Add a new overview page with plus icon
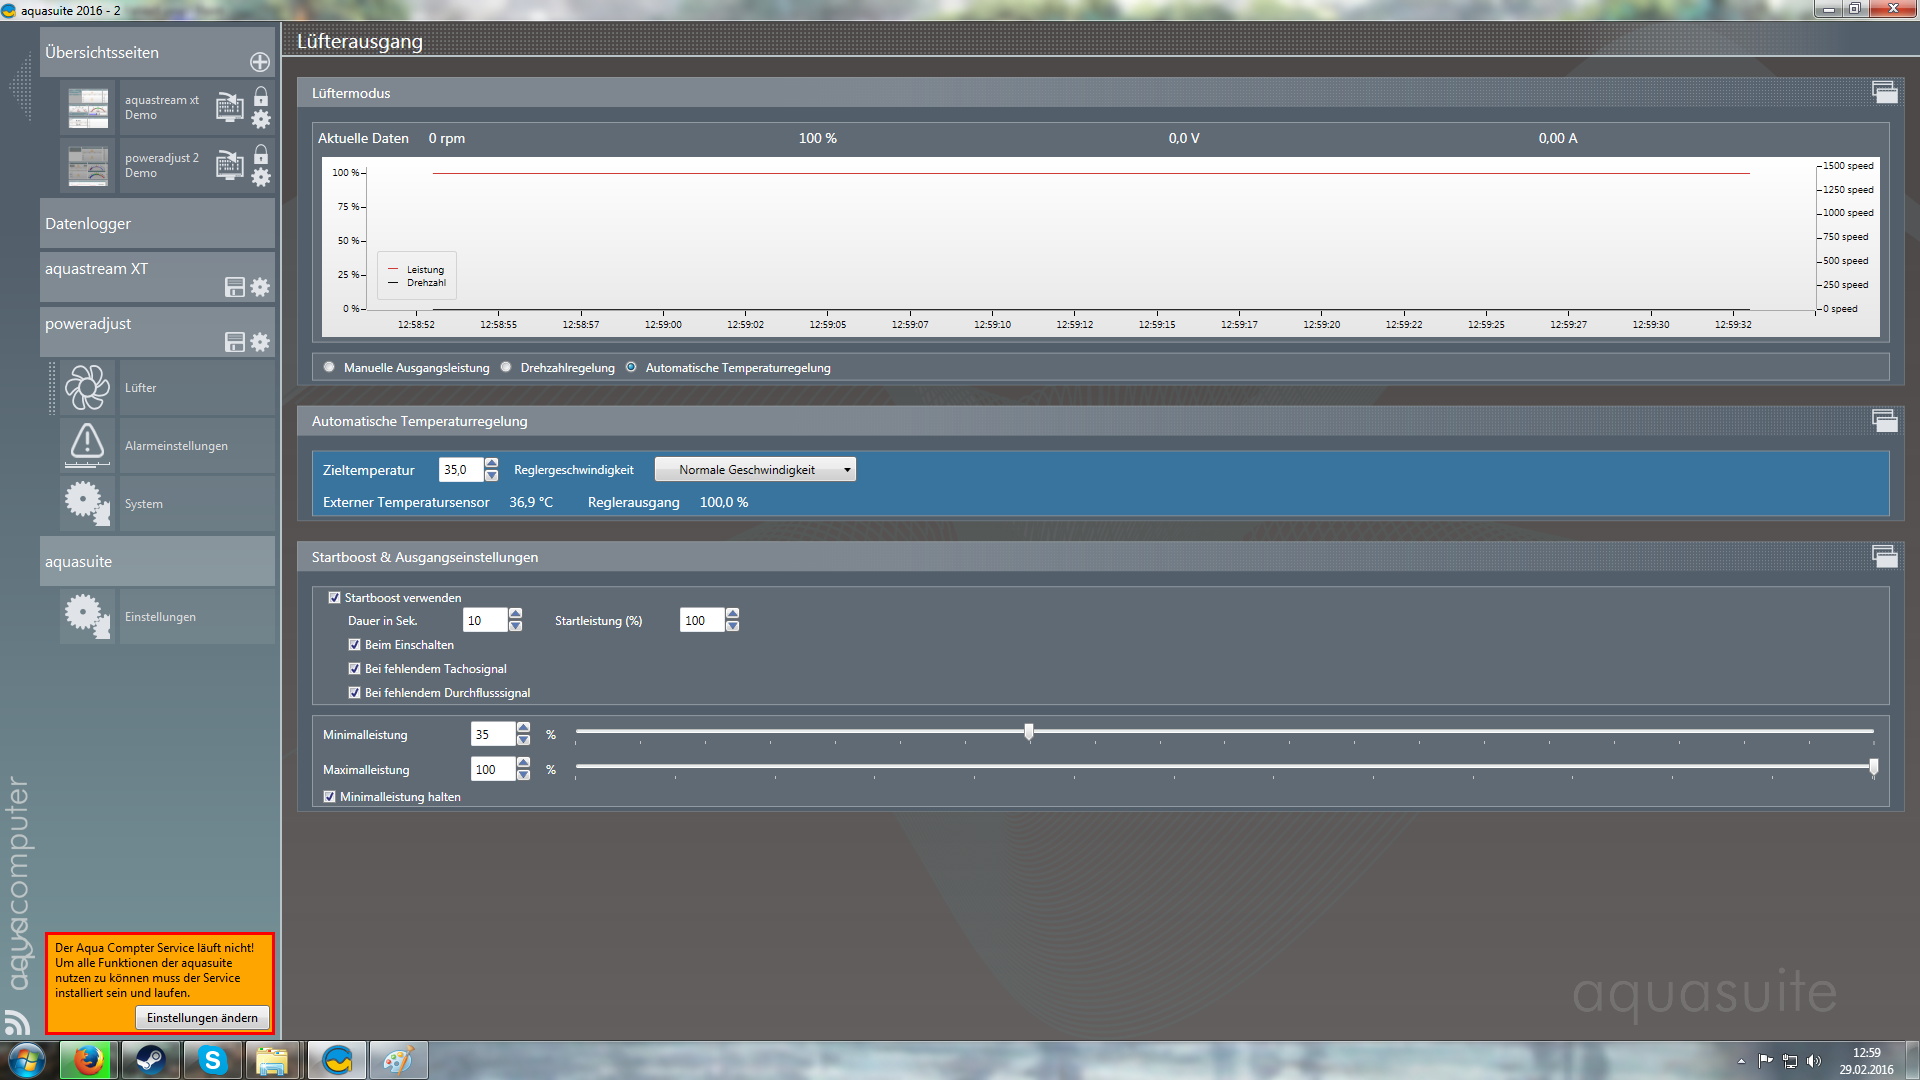1920x1080 pixels. point(260,62)
